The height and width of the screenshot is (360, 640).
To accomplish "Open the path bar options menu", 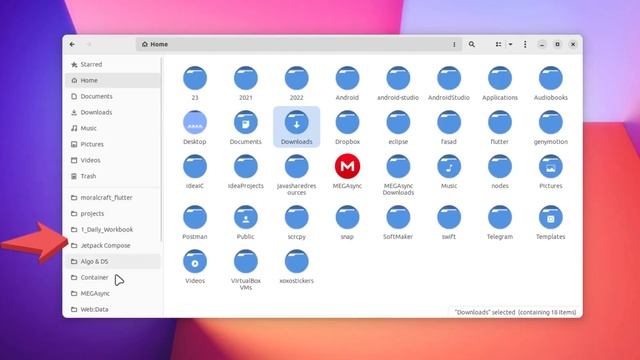I will (454, 44).
